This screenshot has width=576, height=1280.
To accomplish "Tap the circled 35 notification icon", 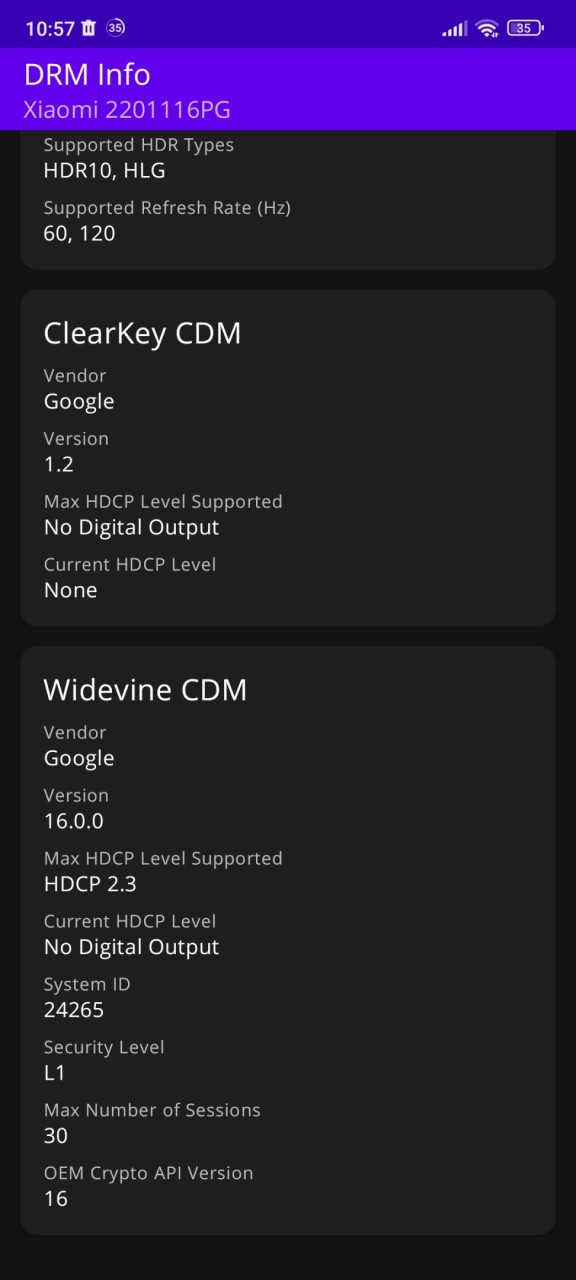I will point(116,28).
